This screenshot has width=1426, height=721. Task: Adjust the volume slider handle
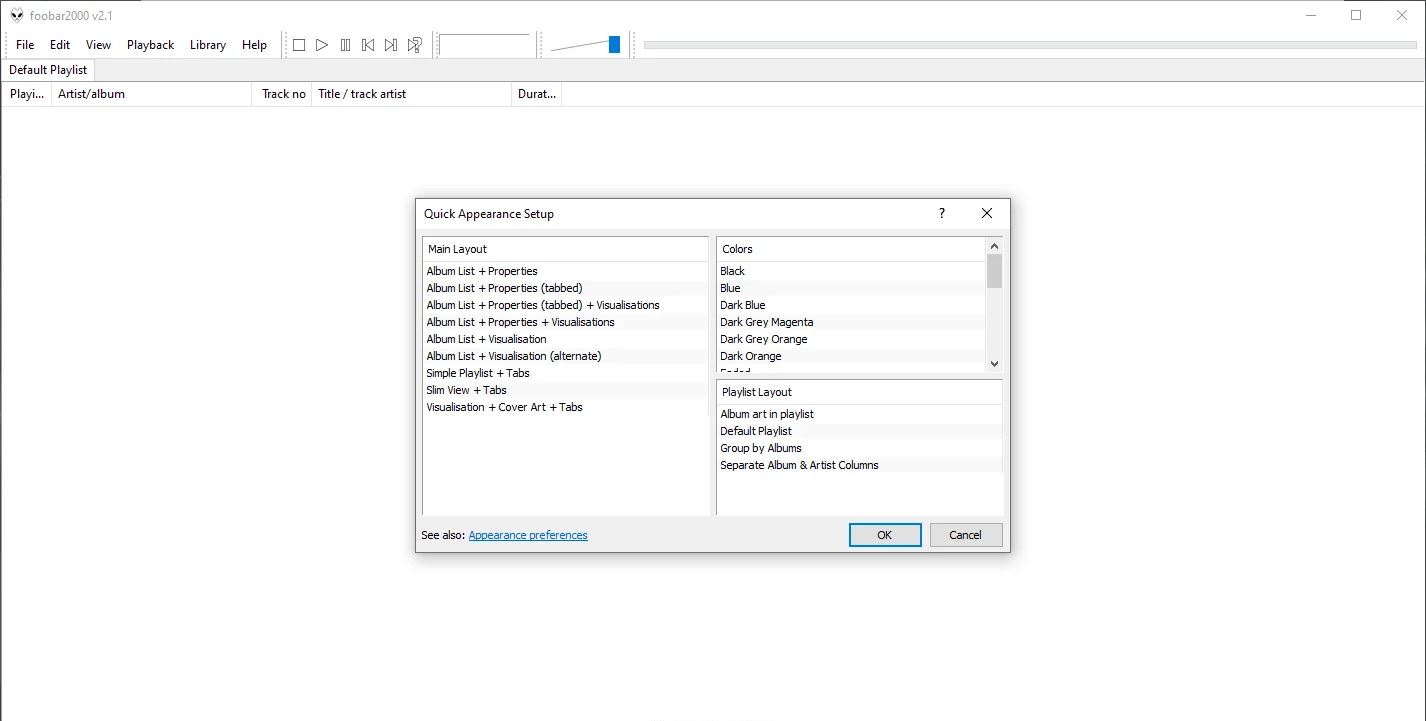pos(614,44)
